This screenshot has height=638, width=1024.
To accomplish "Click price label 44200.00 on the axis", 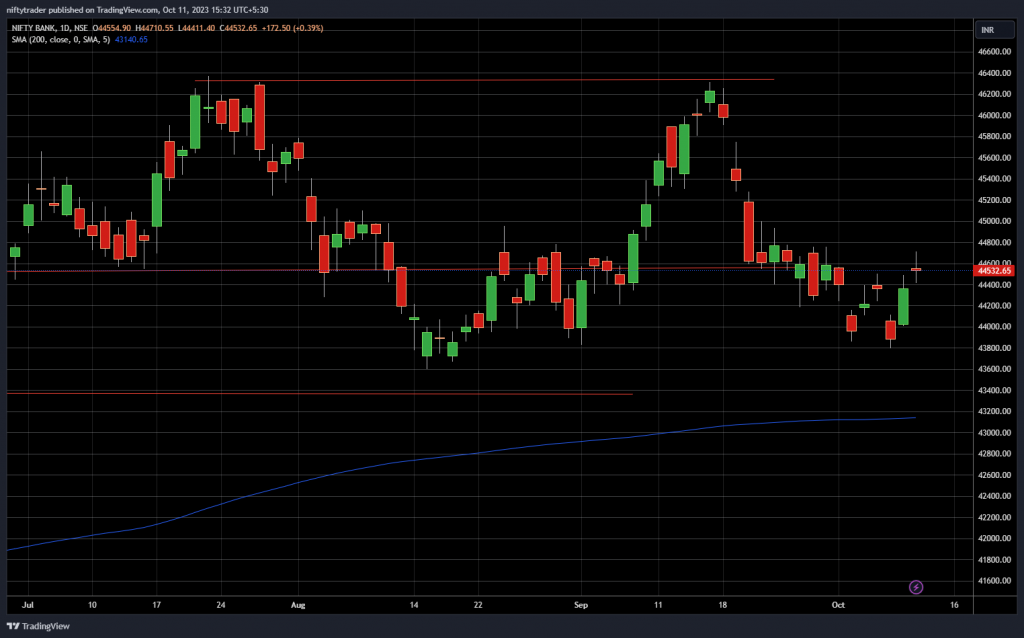I will 994,306.
